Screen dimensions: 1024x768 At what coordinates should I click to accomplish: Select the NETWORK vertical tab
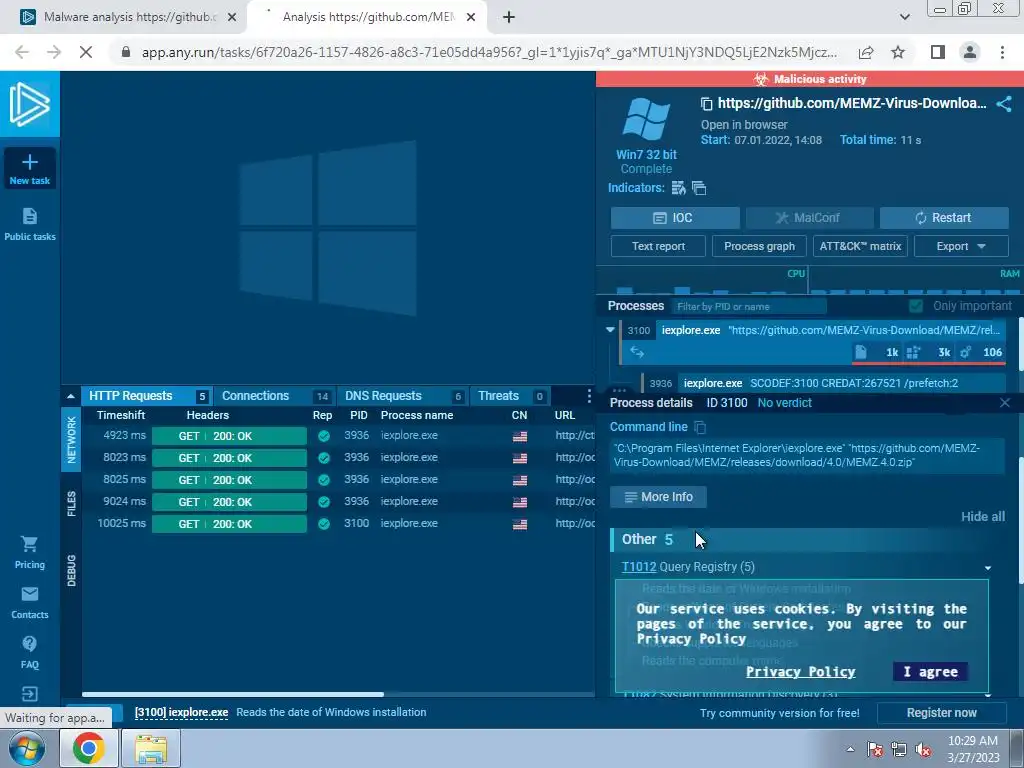click(x=71, y=440)
